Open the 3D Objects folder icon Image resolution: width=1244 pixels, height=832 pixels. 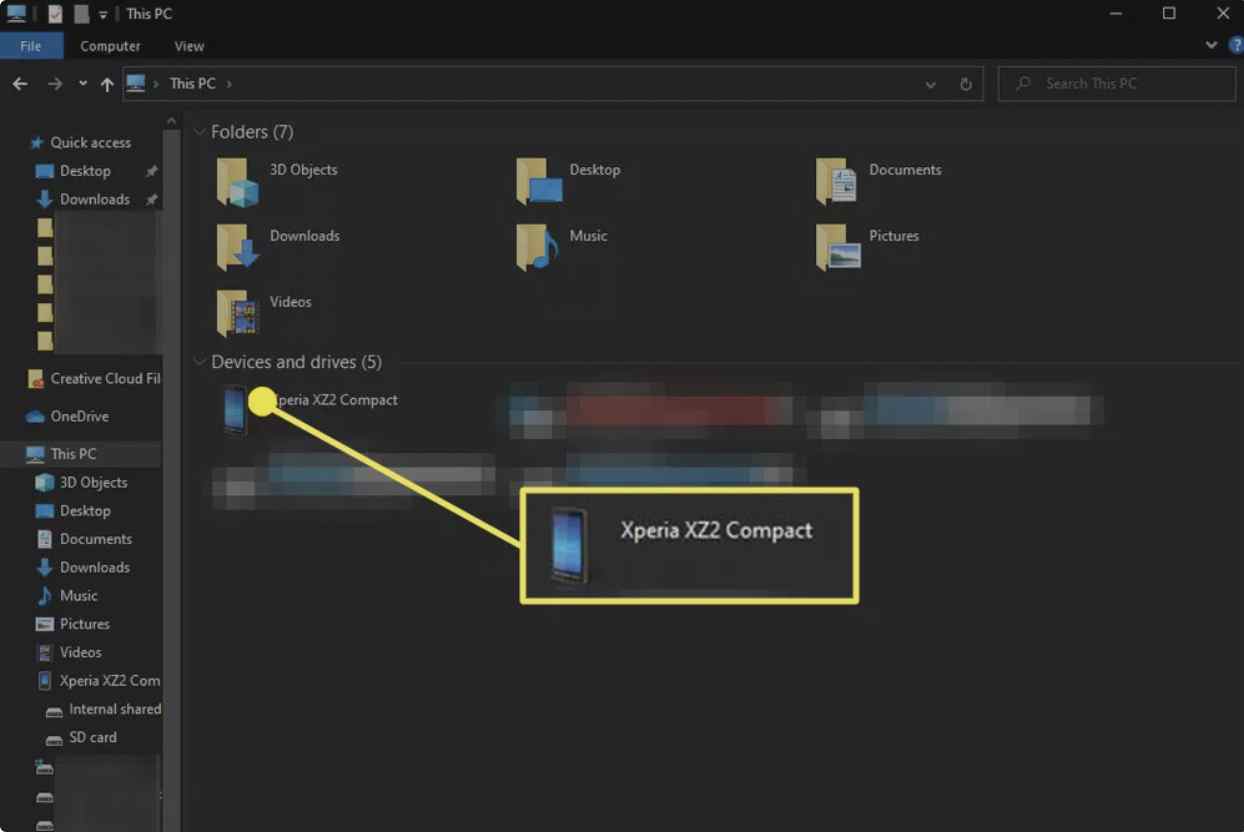pos(238,182)
